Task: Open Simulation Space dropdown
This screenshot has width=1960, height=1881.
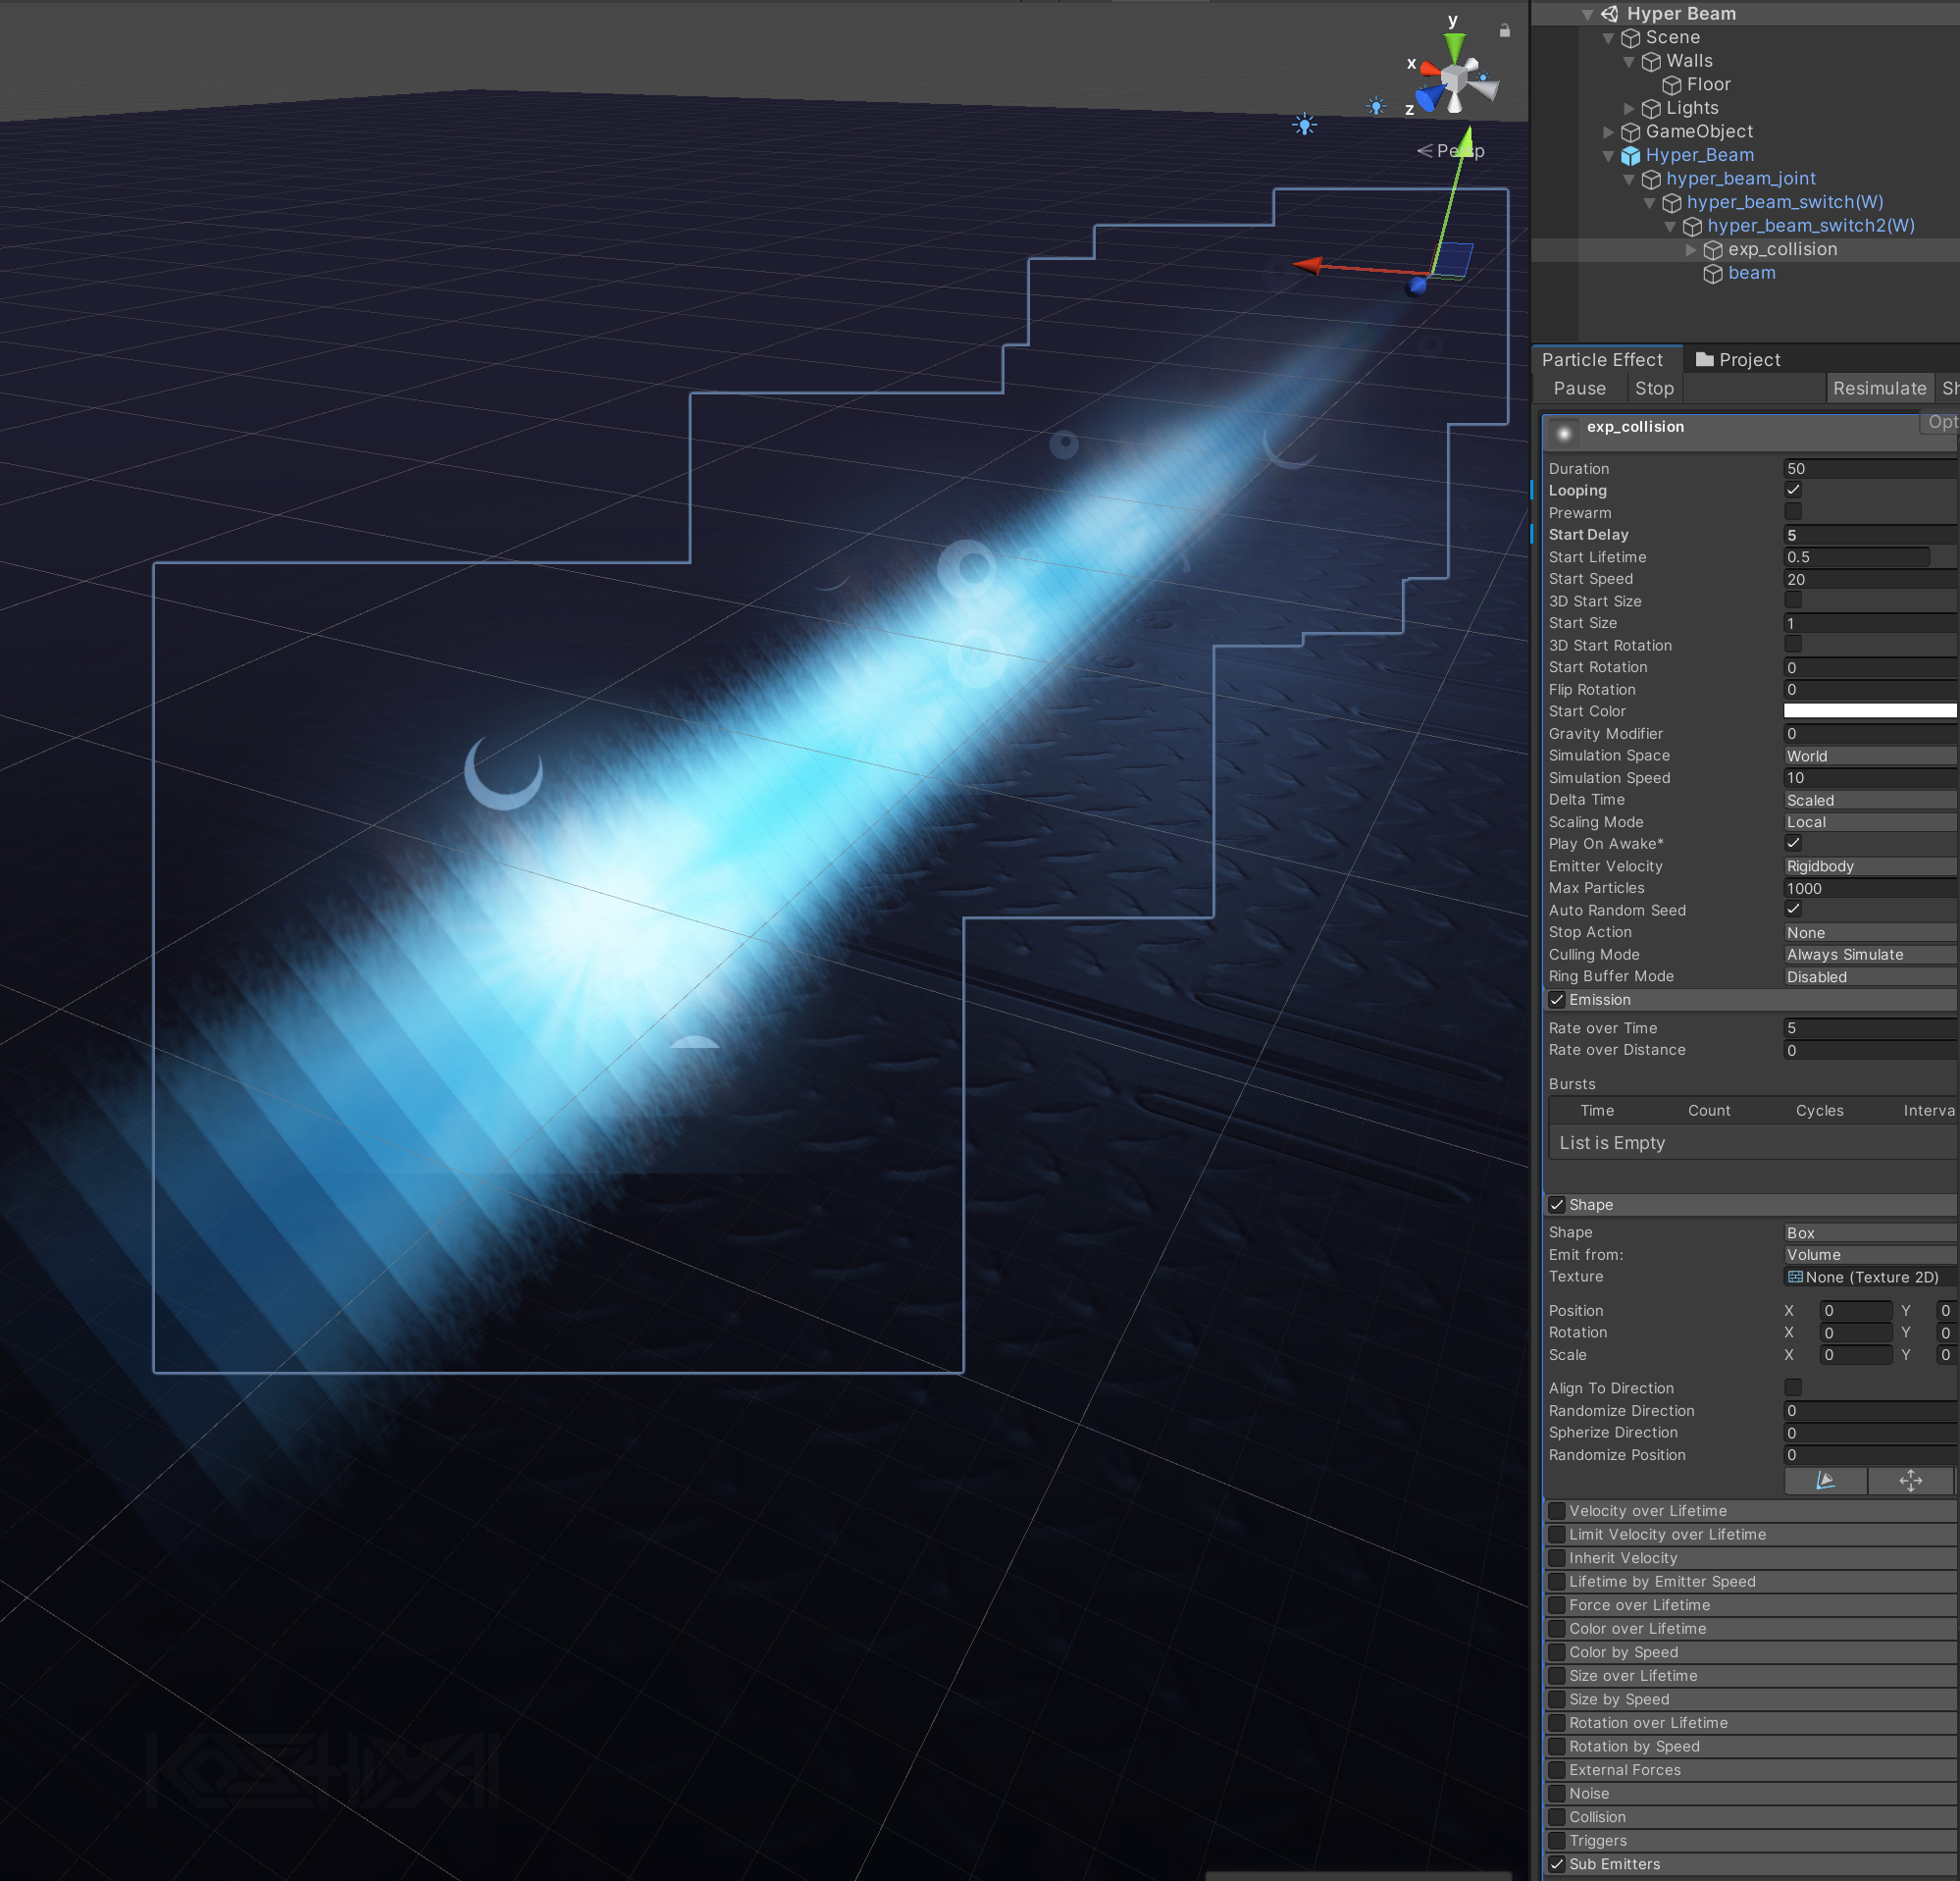Action: click(x=1870, y=756)
